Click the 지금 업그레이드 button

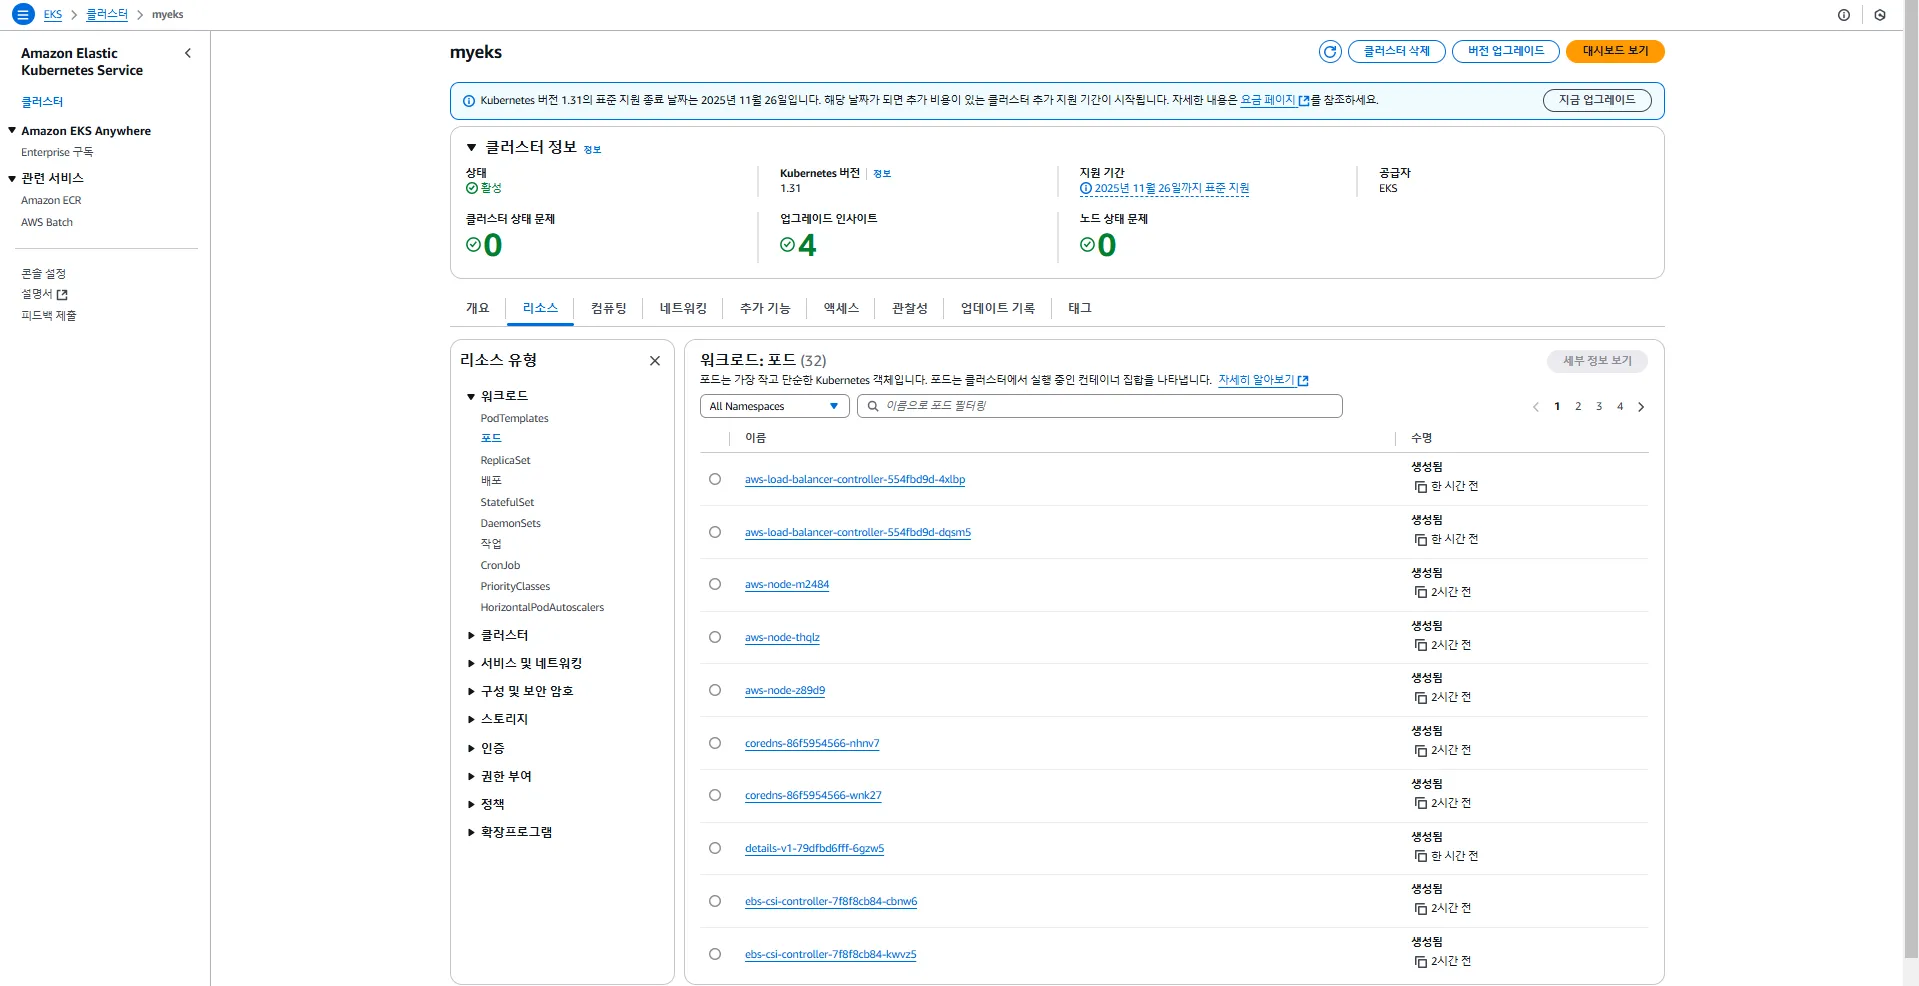coord(1597,100)
